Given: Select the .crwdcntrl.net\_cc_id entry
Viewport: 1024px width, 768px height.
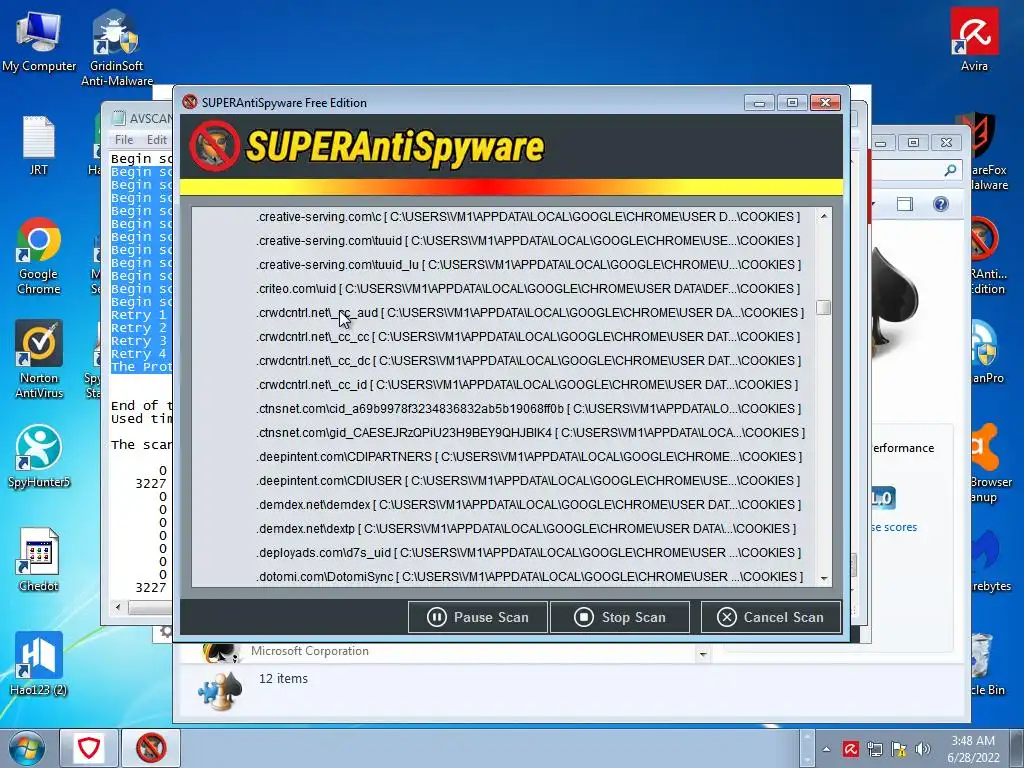Looking at the screenshot, I should point(526,385).
